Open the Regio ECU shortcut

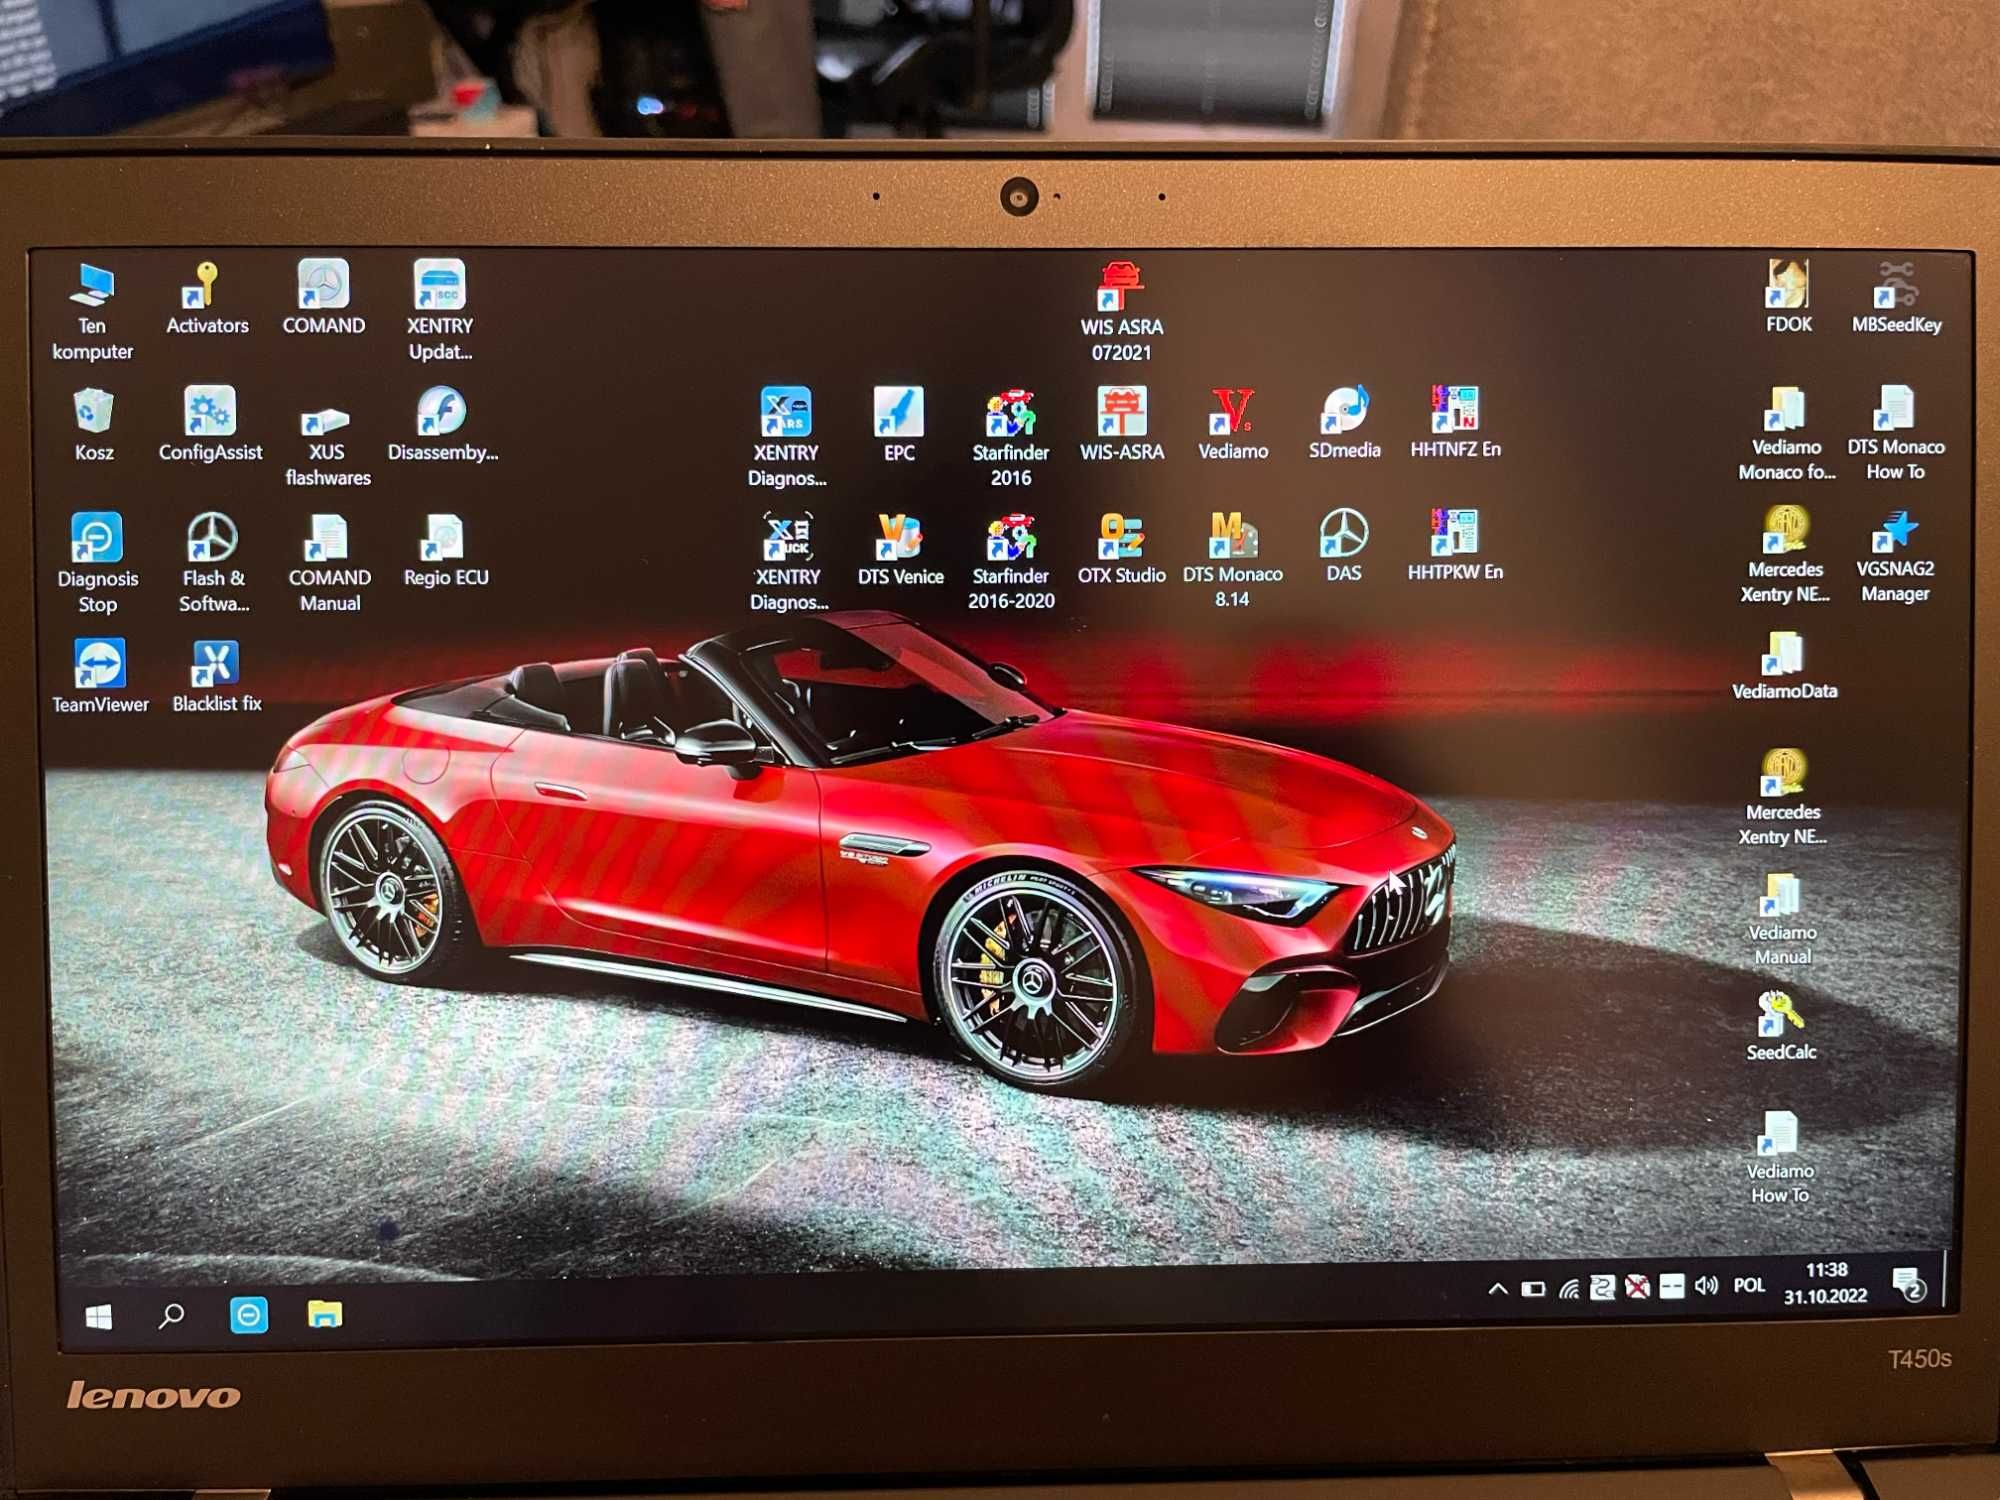pos(445,551)
